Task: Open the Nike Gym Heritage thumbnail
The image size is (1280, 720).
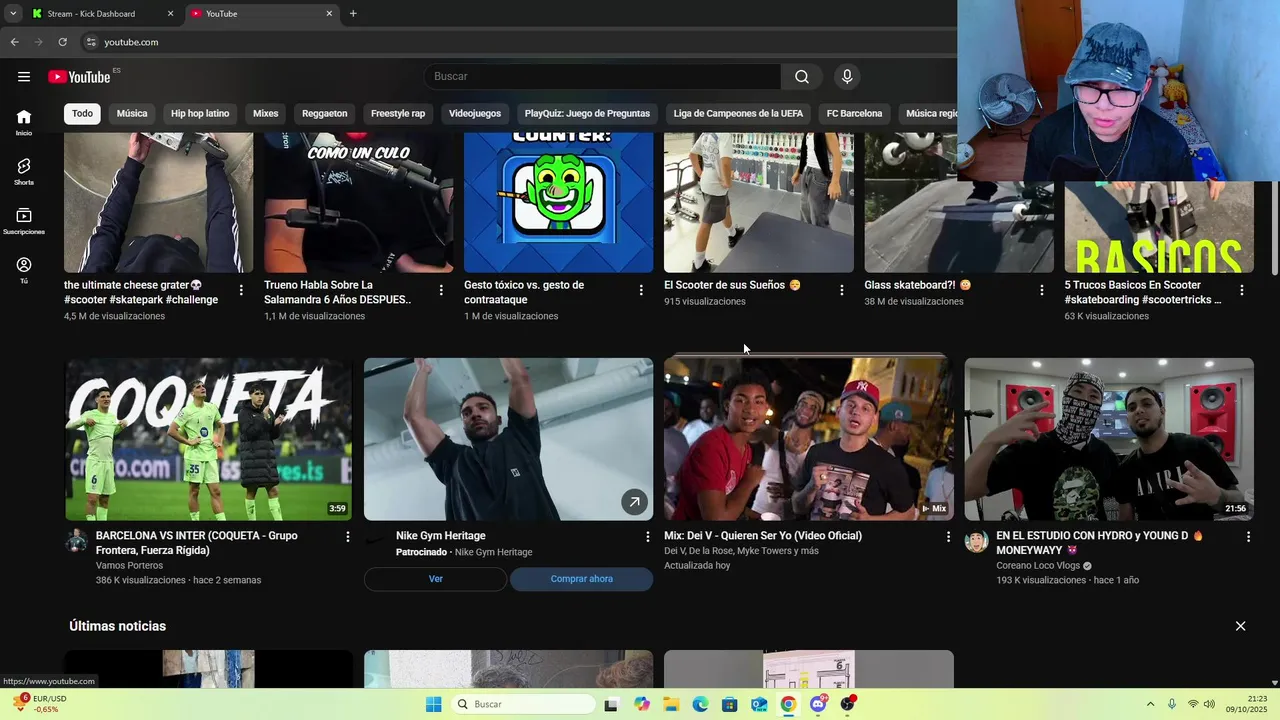Action: click(x=508, y=439)
